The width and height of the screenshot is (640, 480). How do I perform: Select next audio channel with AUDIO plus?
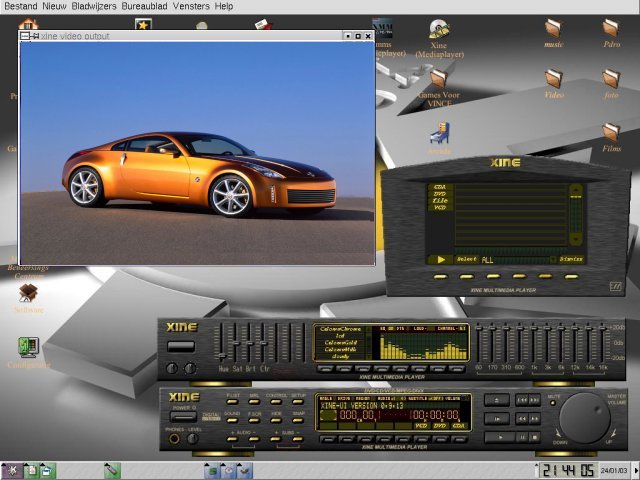[x=232, y=439]
